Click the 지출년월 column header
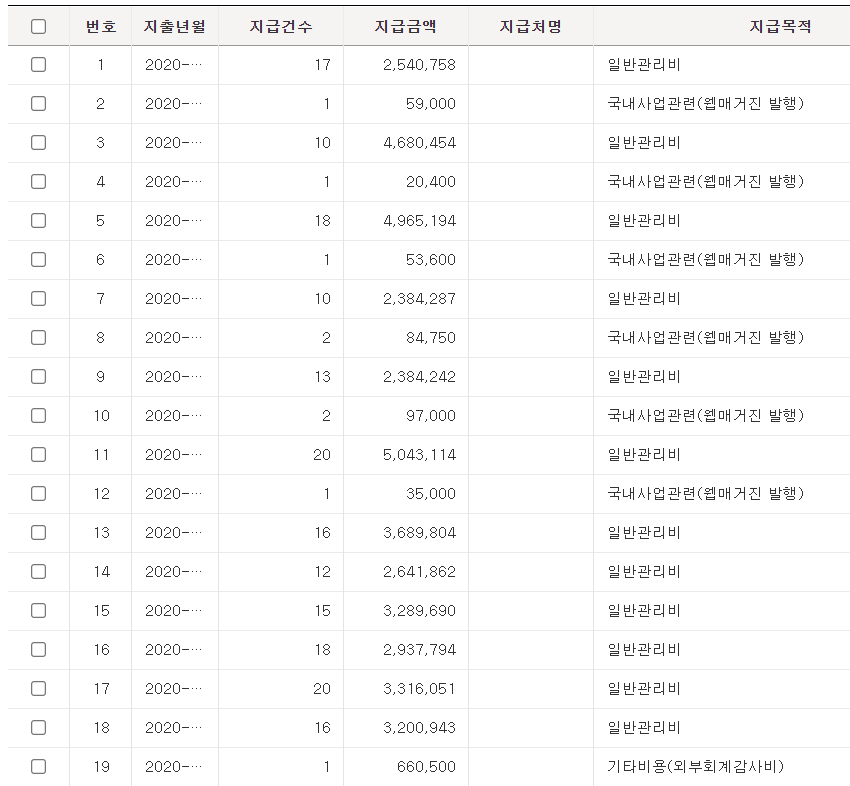850x786 pixels. pyautogui.click(x=175, y=26)
